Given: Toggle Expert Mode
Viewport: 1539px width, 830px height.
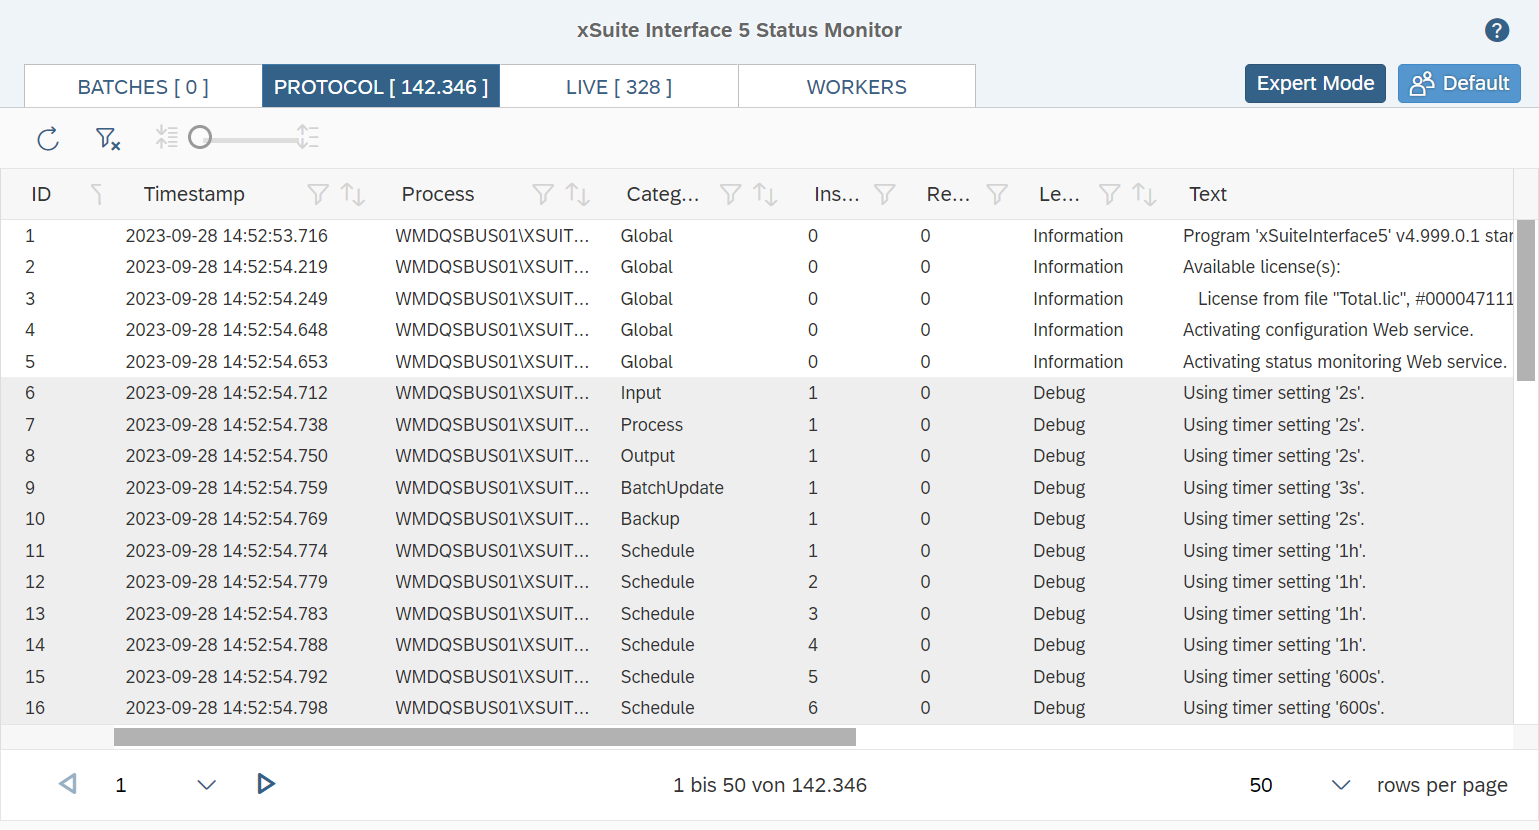Looking at the screenshot, I should pyautogui.click(x=1315, y=83).
